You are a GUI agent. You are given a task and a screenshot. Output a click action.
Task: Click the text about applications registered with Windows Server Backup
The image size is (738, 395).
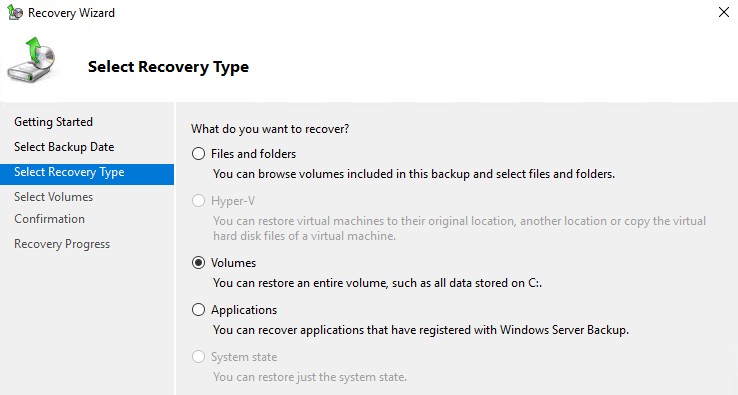click(421, 330)
